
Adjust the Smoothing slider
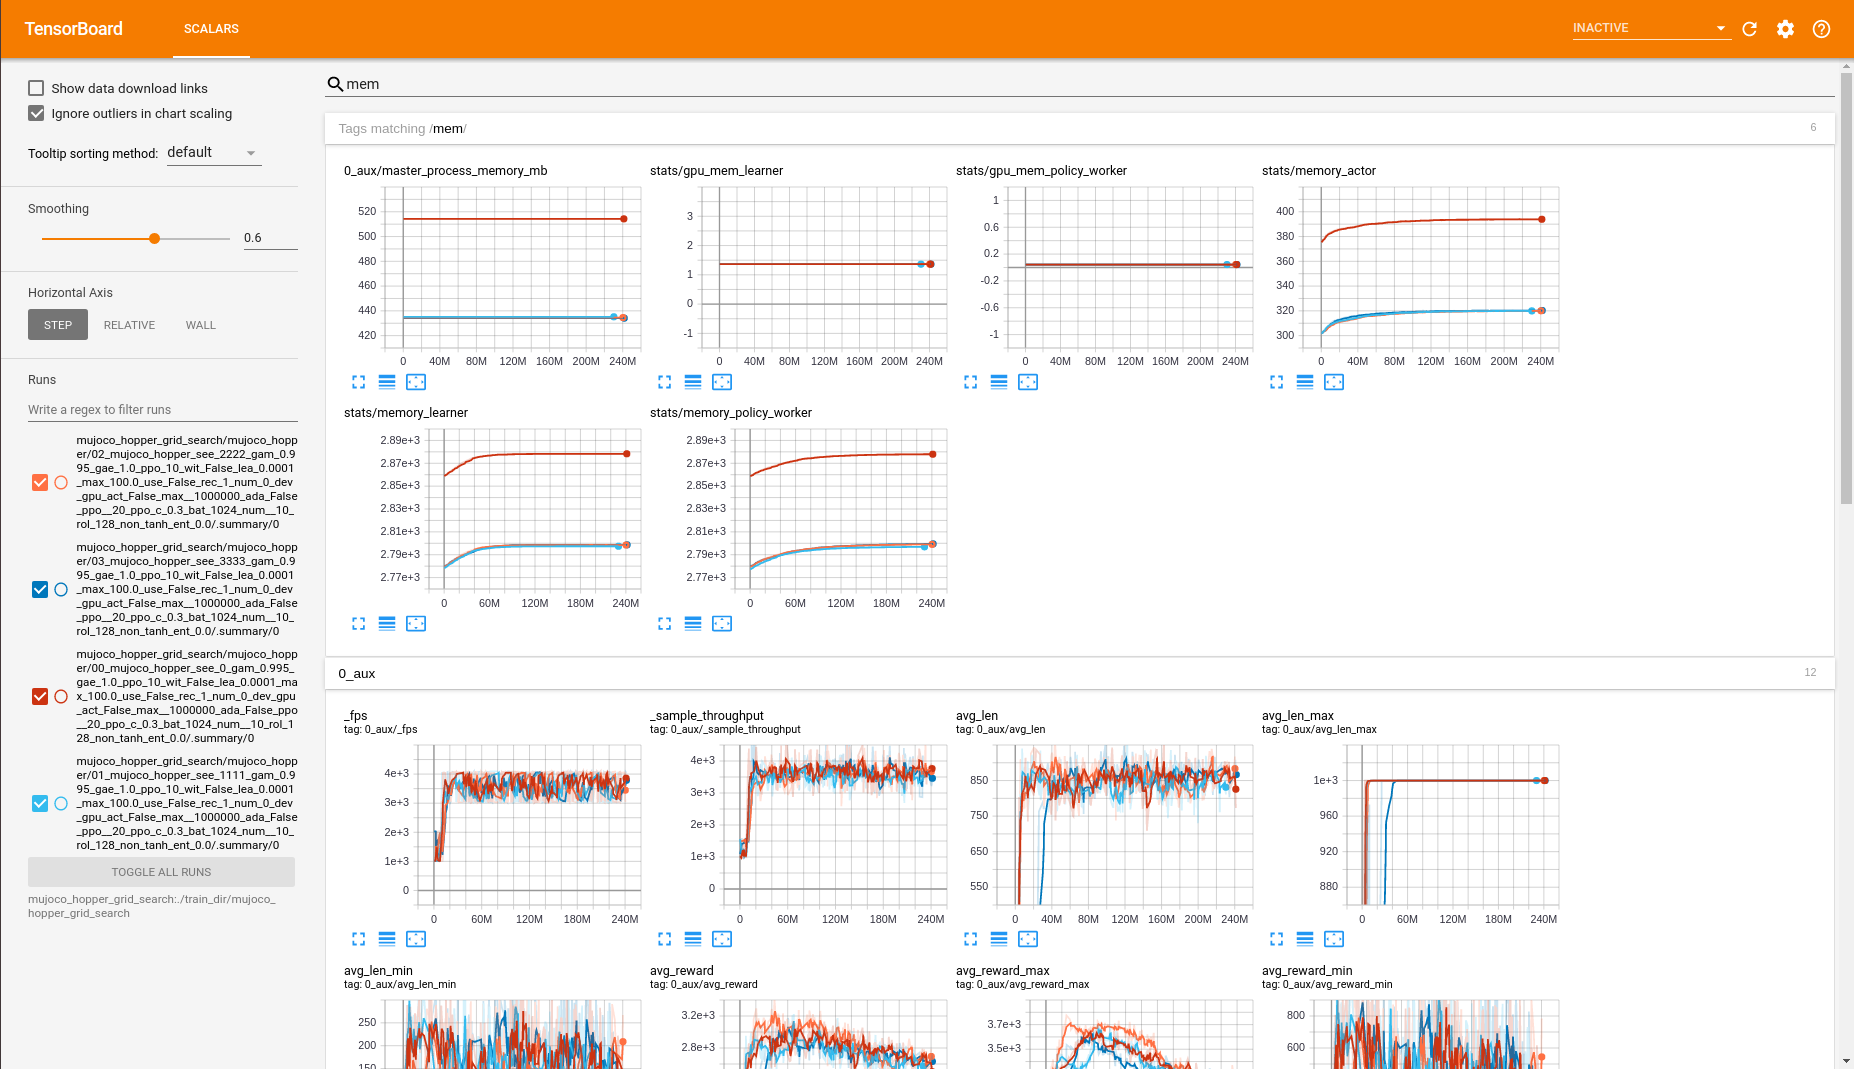pos(154,238)
